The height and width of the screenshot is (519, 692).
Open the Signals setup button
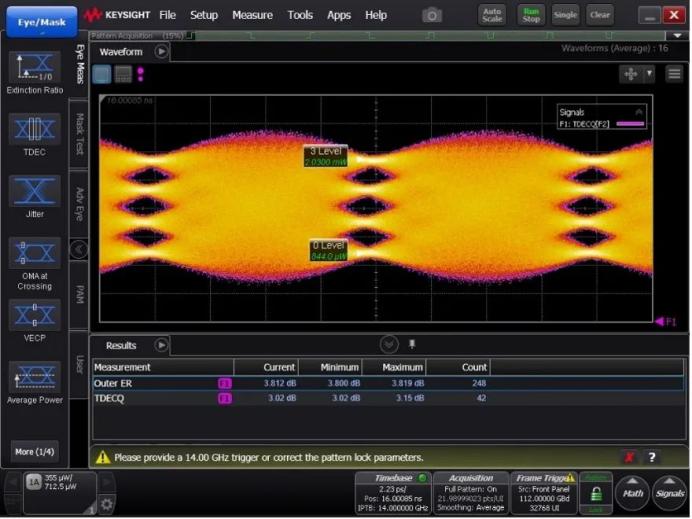tap(670, 492)
